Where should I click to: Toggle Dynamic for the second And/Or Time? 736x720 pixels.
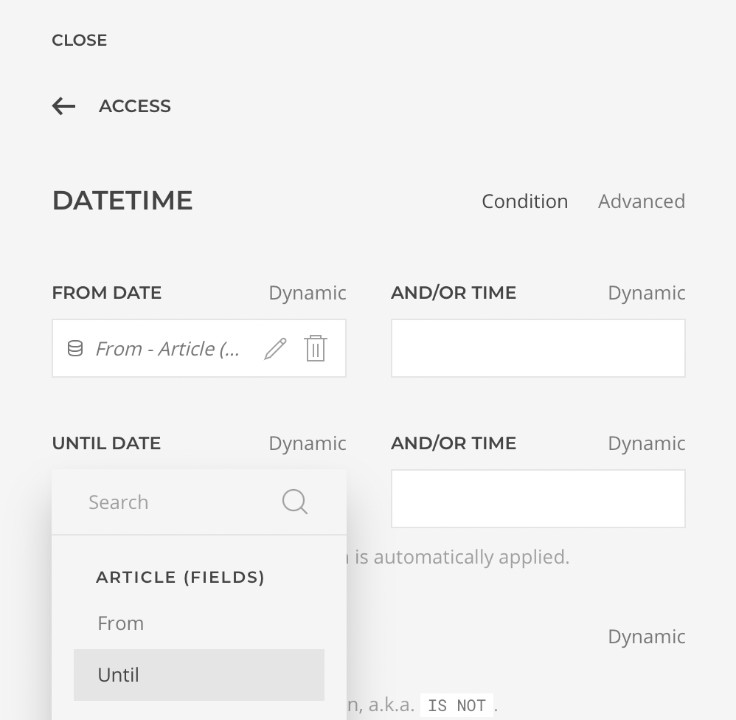(646, 443)
